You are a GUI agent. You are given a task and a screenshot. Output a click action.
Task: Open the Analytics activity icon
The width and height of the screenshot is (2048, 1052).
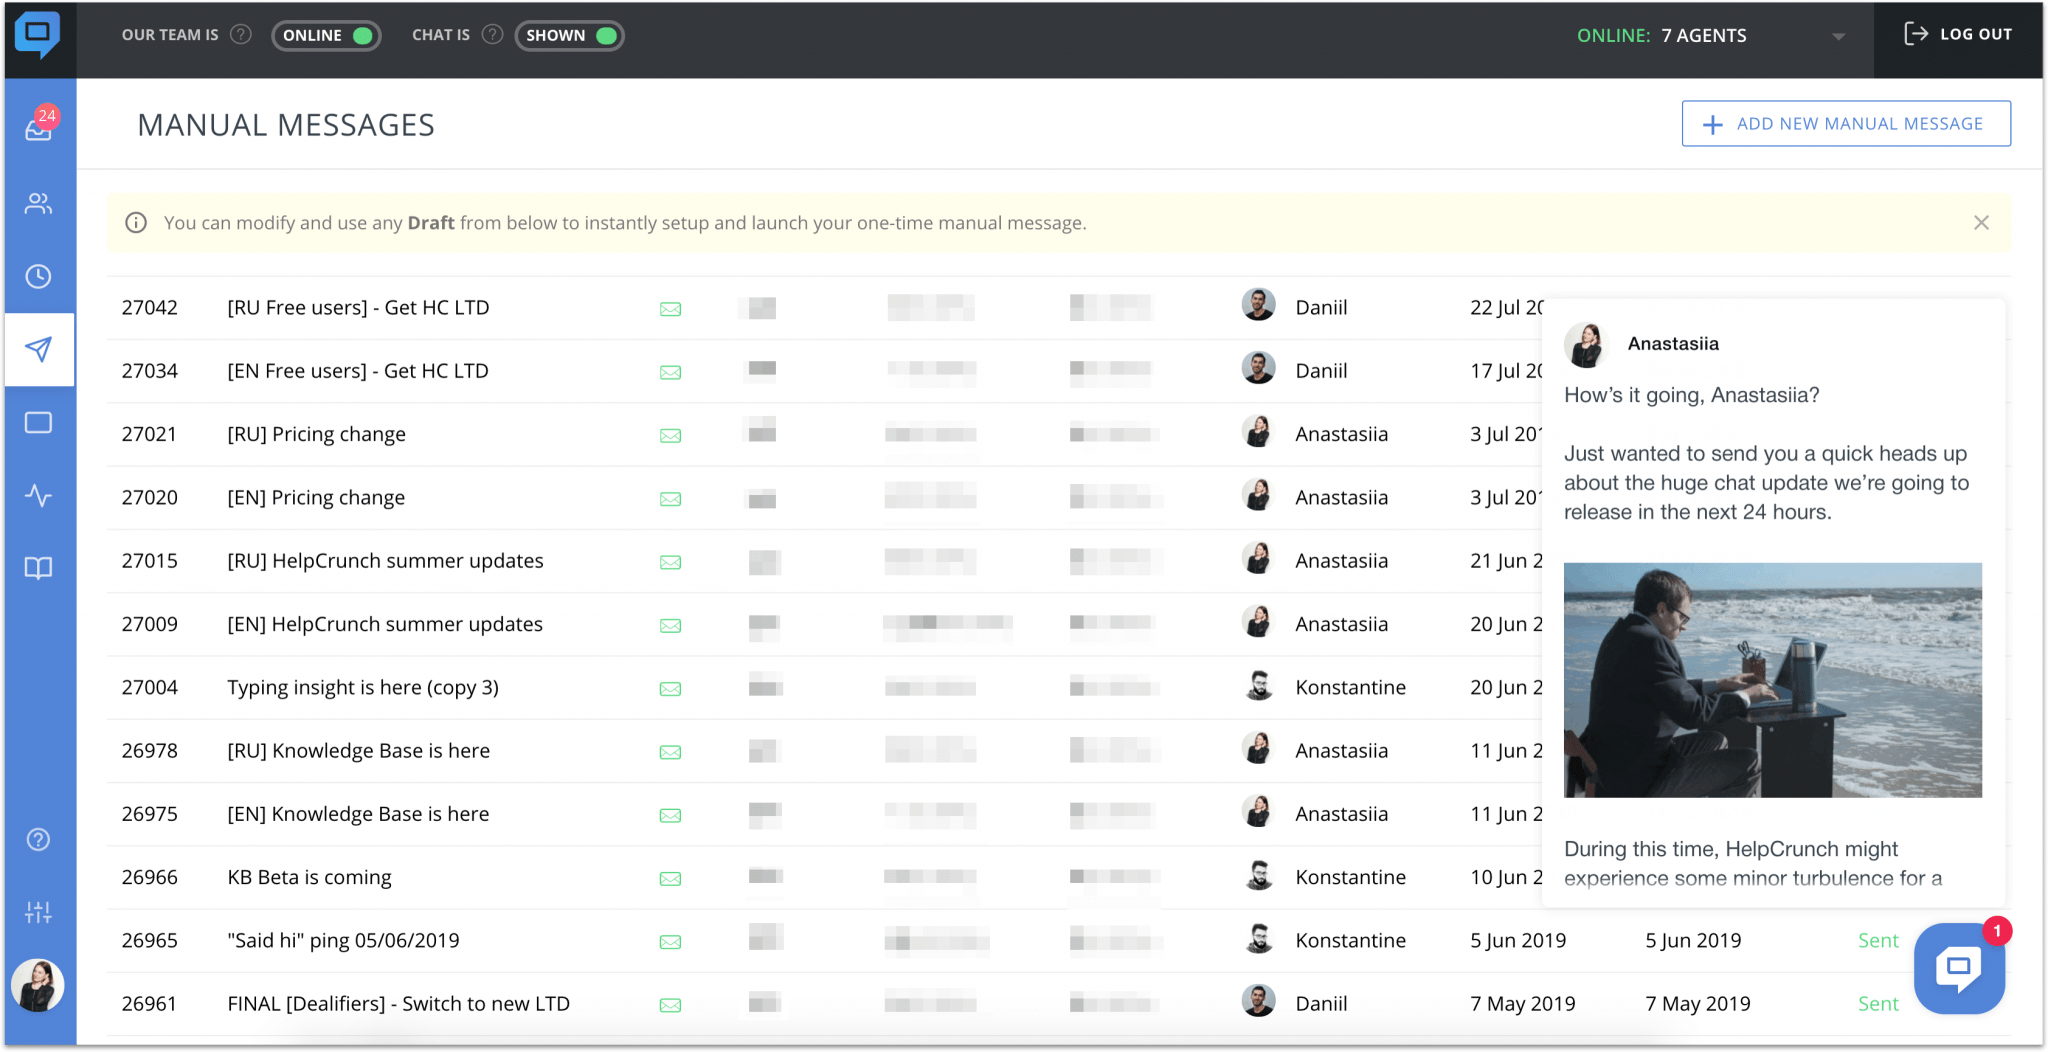(38, 495)
